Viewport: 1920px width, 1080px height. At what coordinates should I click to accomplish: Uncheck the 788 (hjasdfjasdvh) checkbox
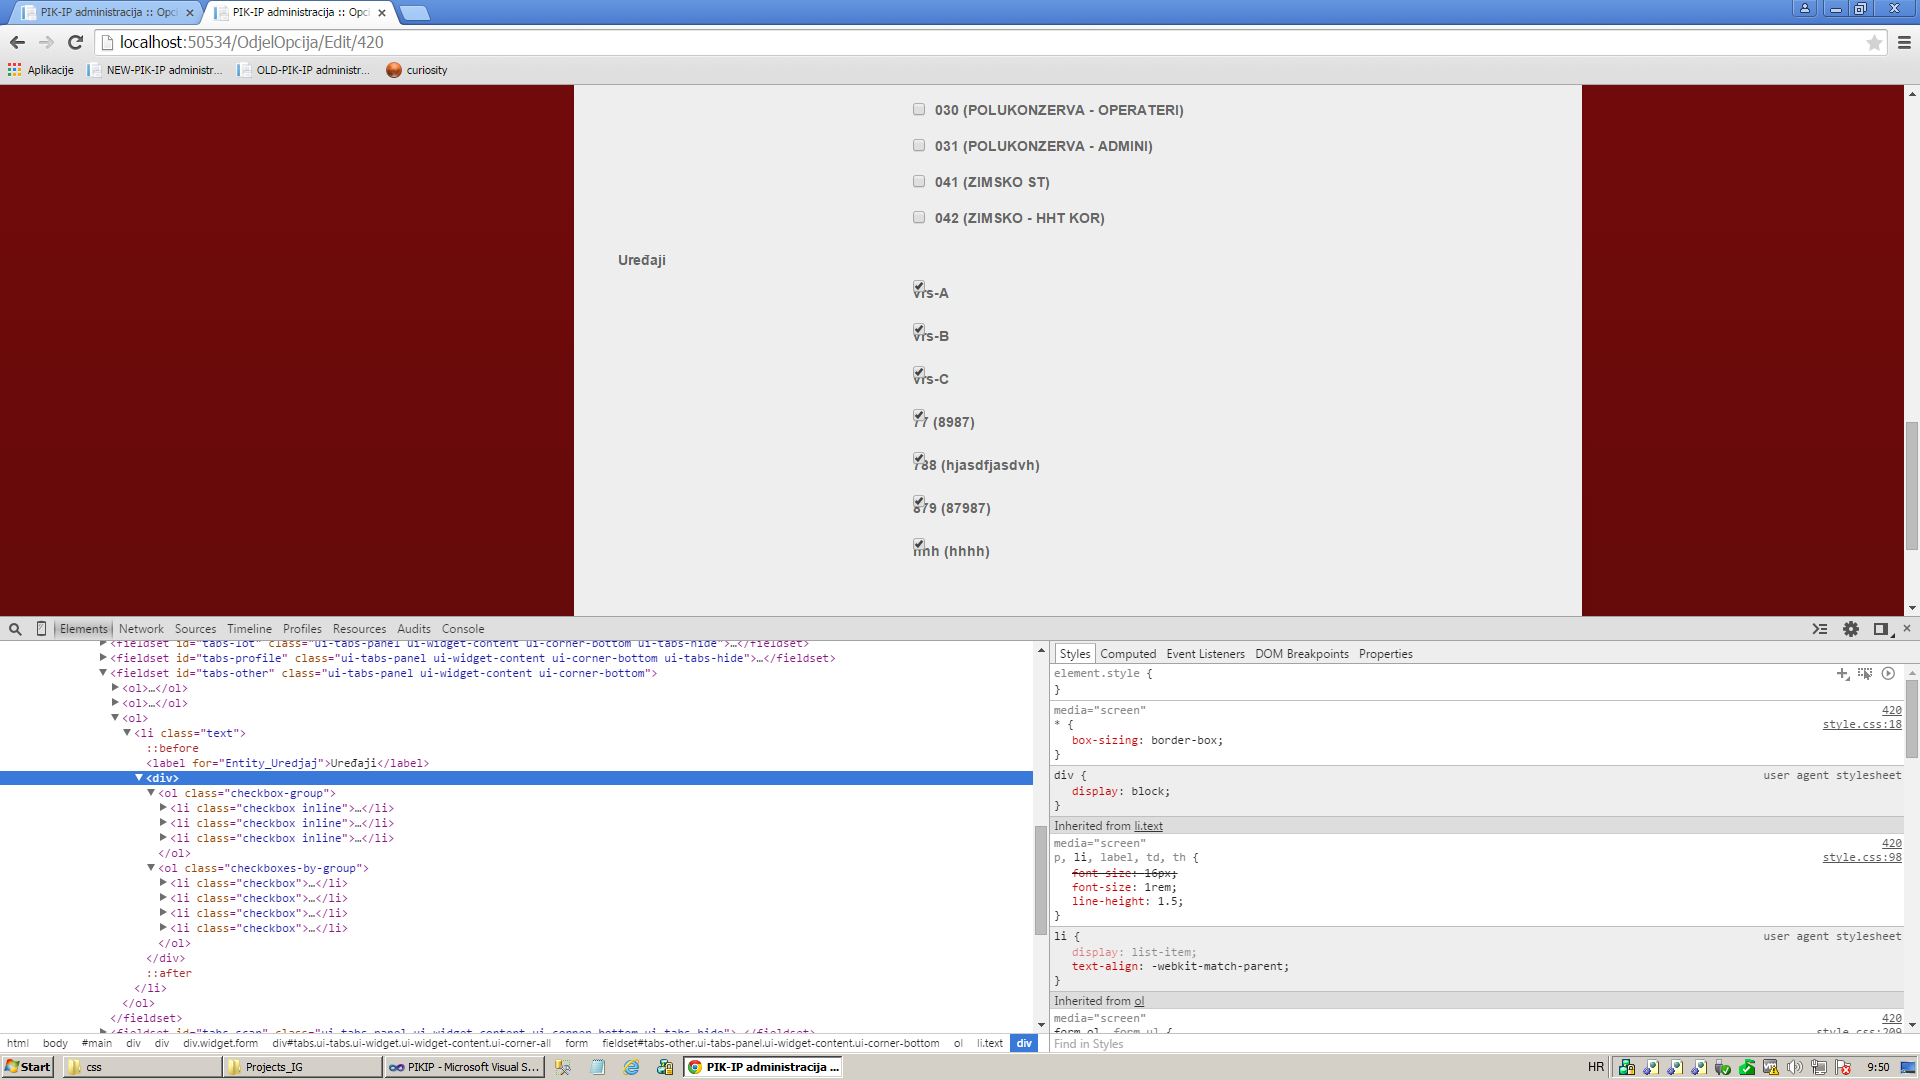[919, 459]
